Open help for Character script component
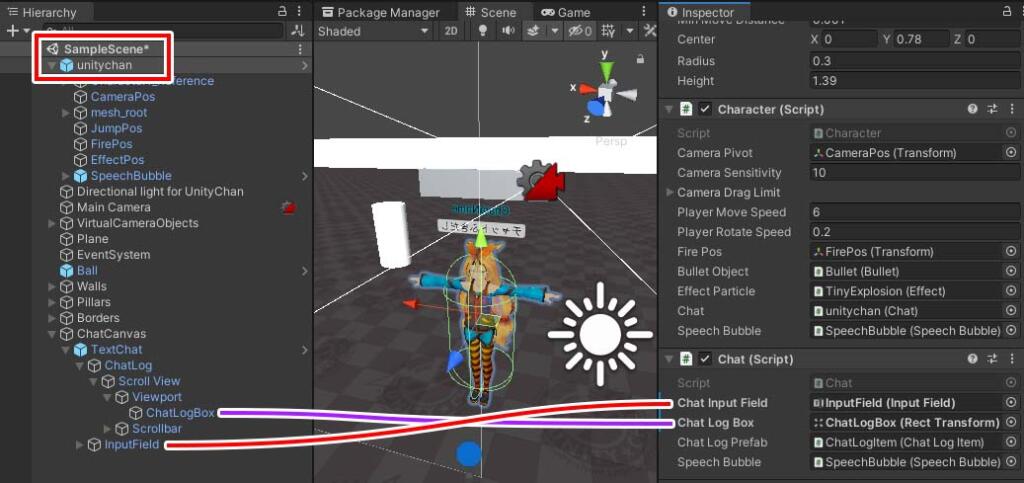 [x=973, y=110]
